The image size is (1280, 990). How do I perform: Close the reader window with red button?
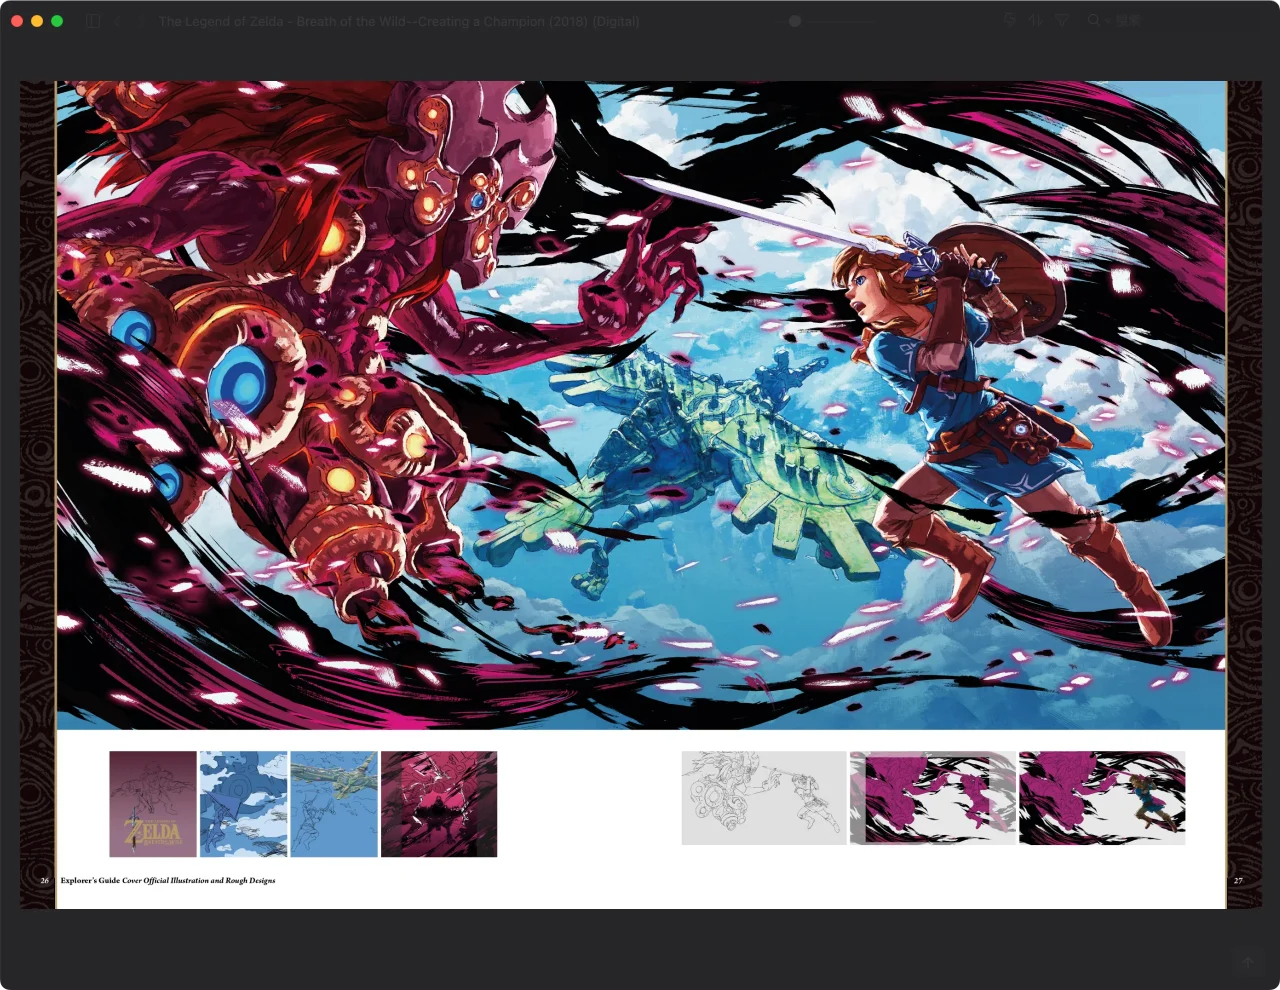(17, 21)
